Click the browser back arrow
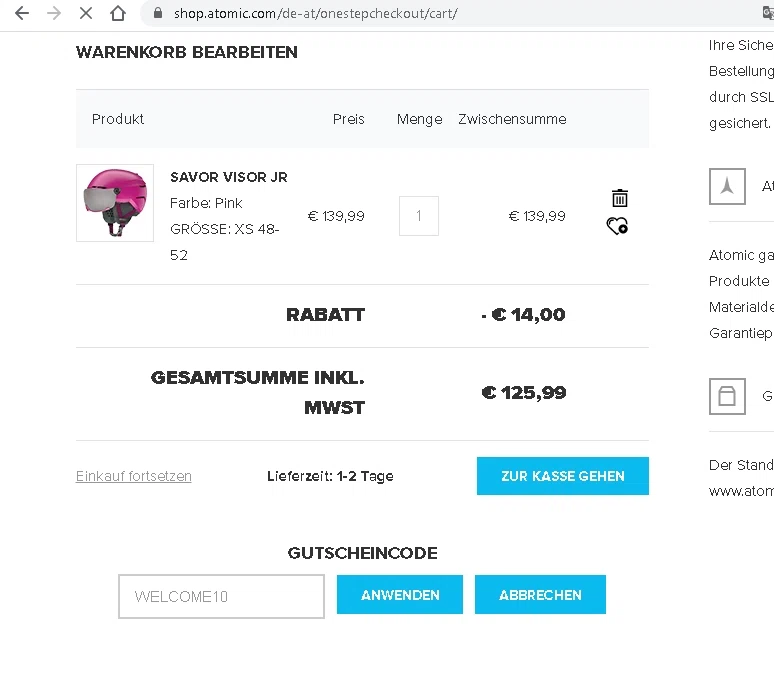The width and height of the screenshot is (774, 681). [22, 14]
